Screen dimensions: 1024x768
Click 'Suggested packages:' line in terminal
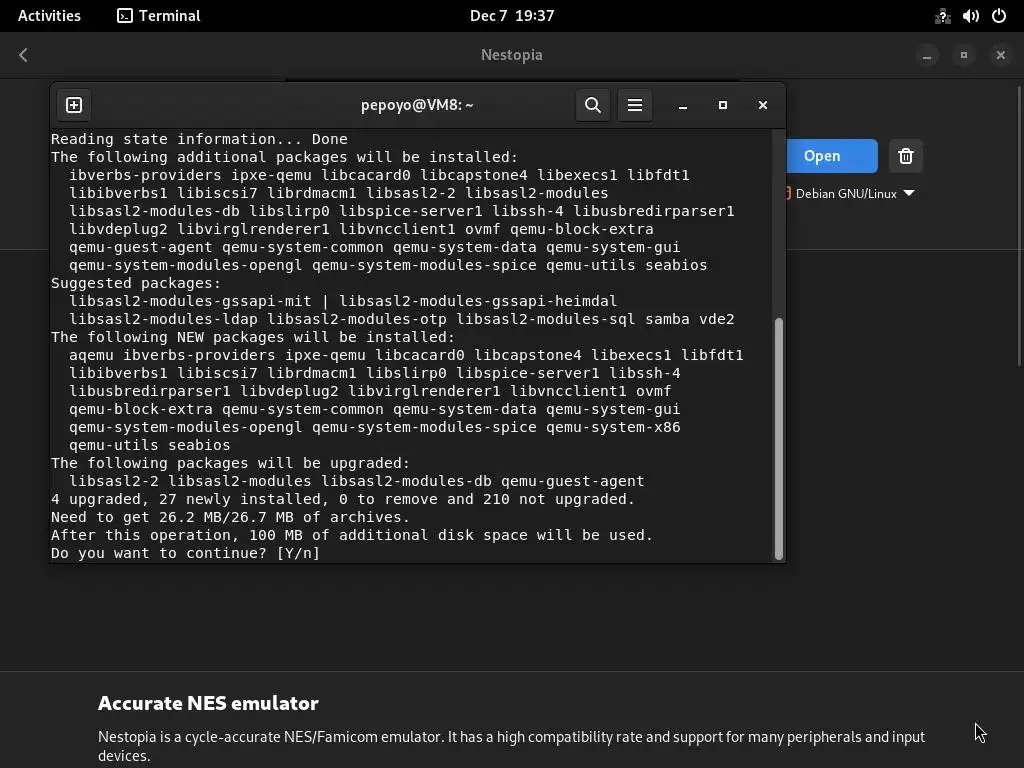(x=136, y=283)
